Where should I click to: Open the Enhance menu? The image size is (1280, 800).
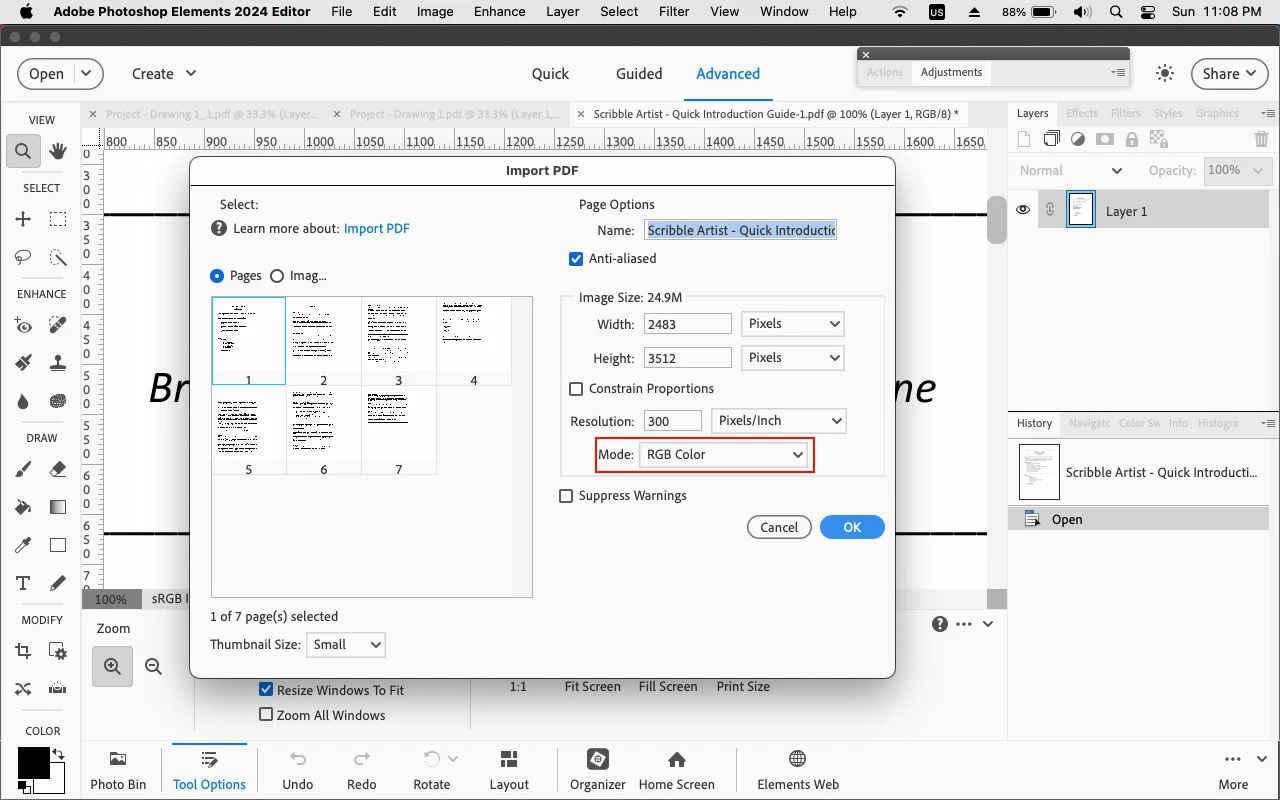[500, 12]
